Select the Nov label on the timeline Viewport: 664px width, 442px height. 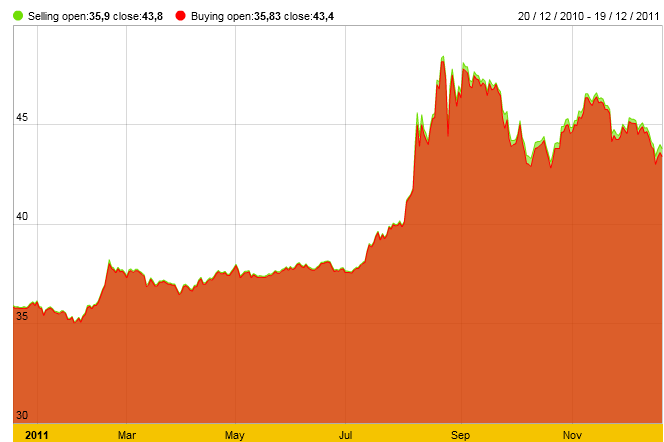click(x=571, y=435)
